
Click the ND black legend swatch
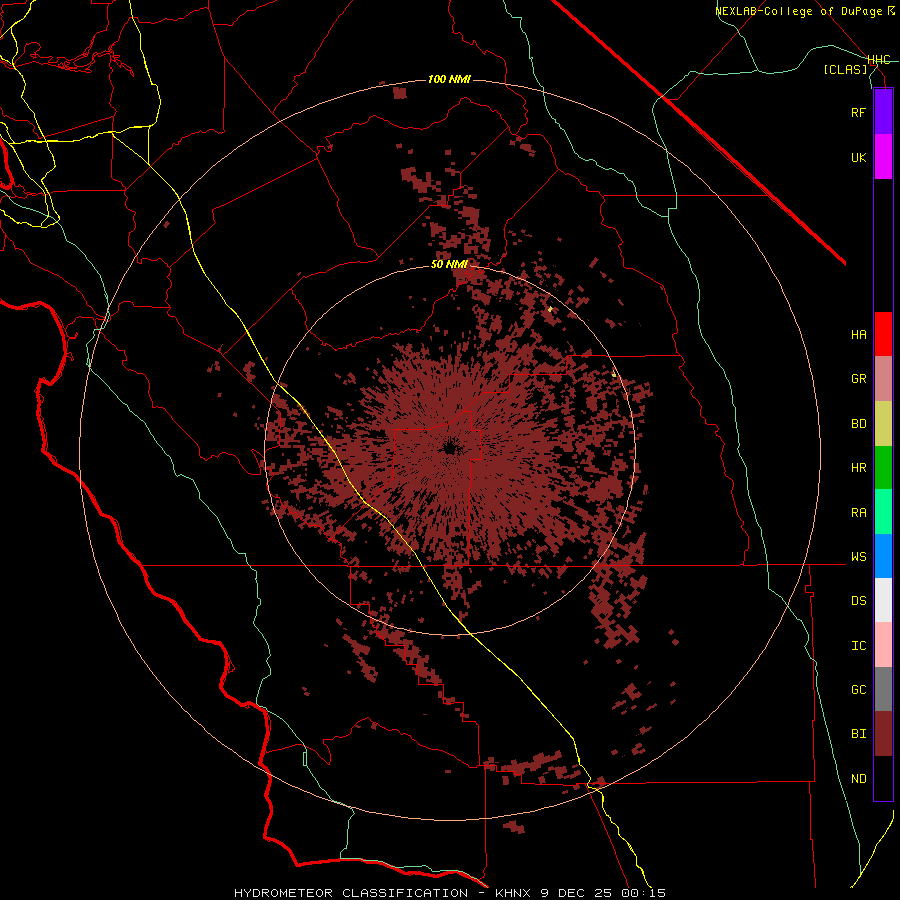[x=883, y=778]
